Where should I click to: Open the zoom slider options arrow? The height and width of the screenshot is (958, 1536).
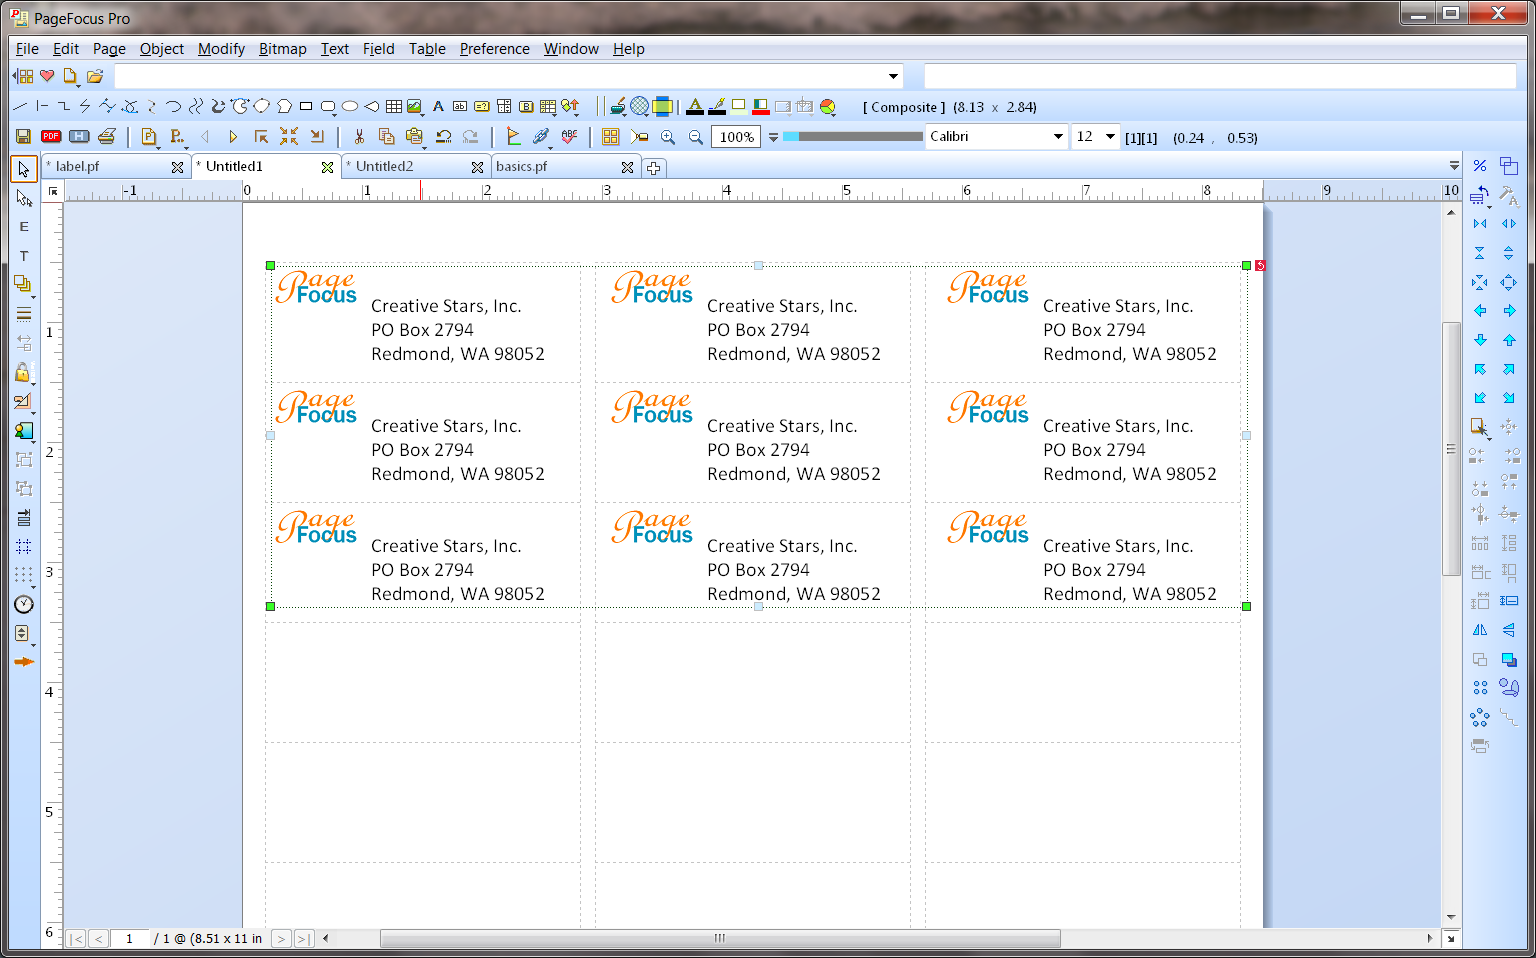point(773,137)
